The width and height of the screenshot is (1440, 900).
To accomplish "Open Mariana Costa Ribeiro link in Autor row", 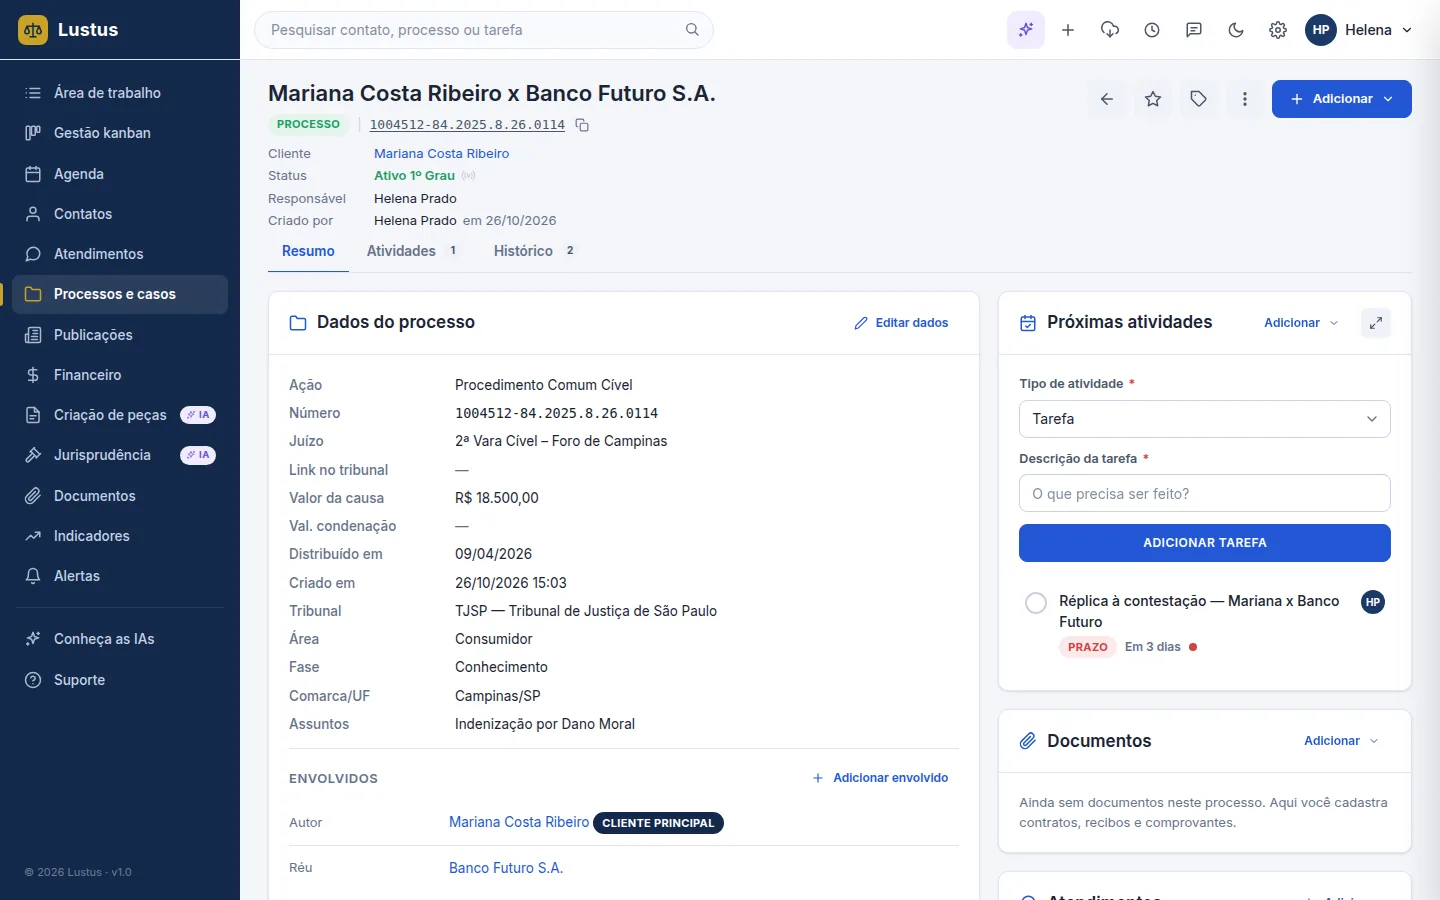I will click(519, 822).
